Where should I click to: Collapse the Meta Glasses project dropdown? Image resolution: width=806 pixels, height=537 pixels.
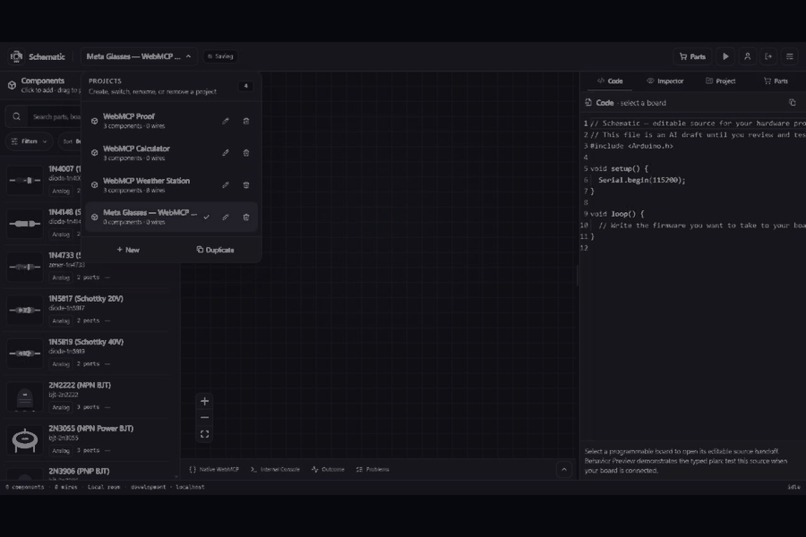click(x=138, y=57)
